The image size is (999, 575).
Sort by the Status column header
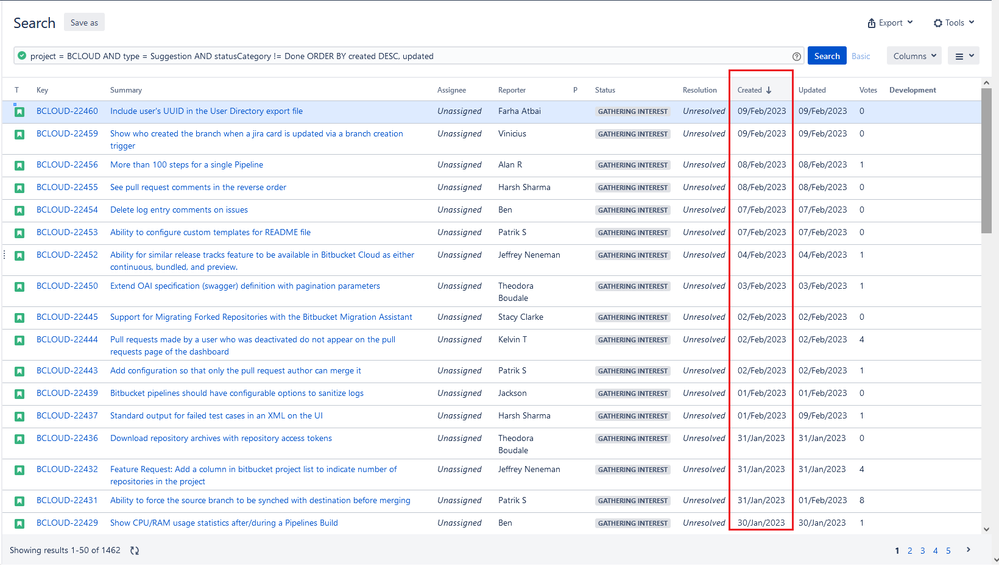tap(605, 90)
